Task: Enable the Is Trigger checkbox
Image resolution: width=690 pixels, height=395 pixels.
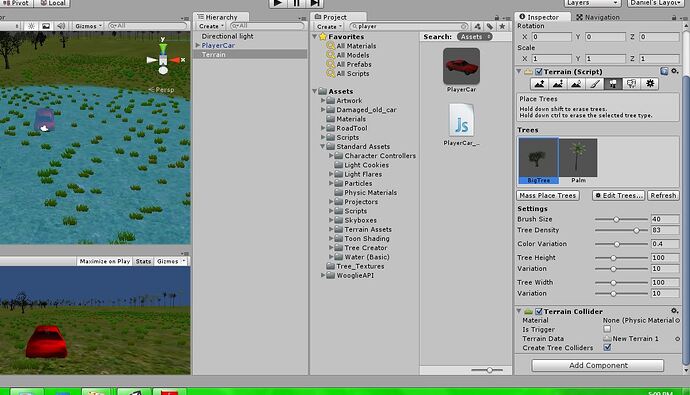Action: [607, 329]
